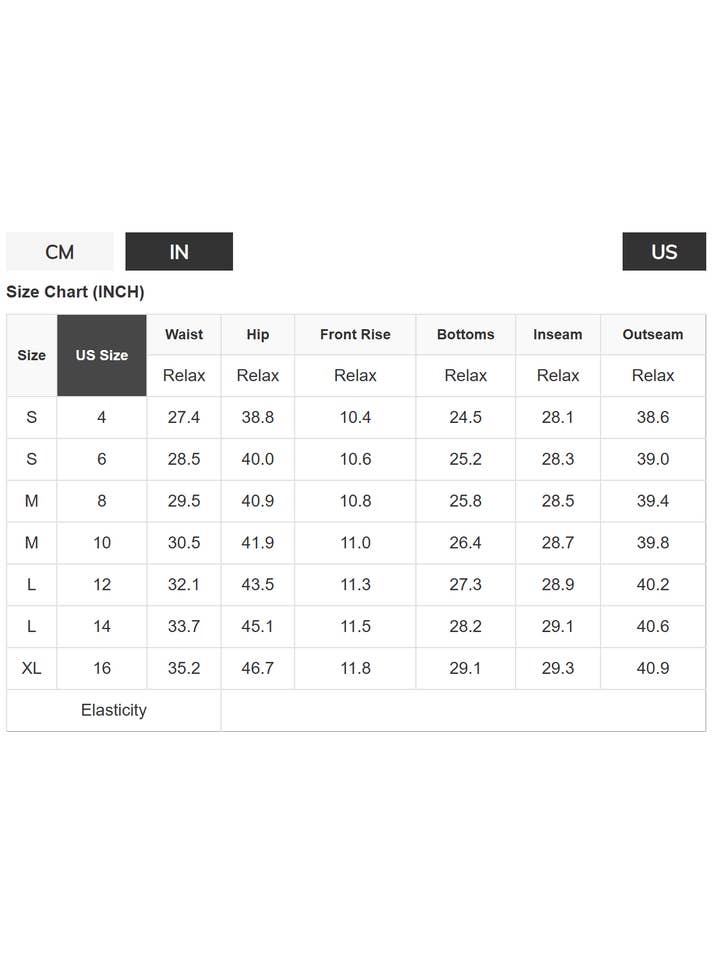This screenshot has height=960, width=720.
Task: Select US size 4 cell
Action: point(102,417)
